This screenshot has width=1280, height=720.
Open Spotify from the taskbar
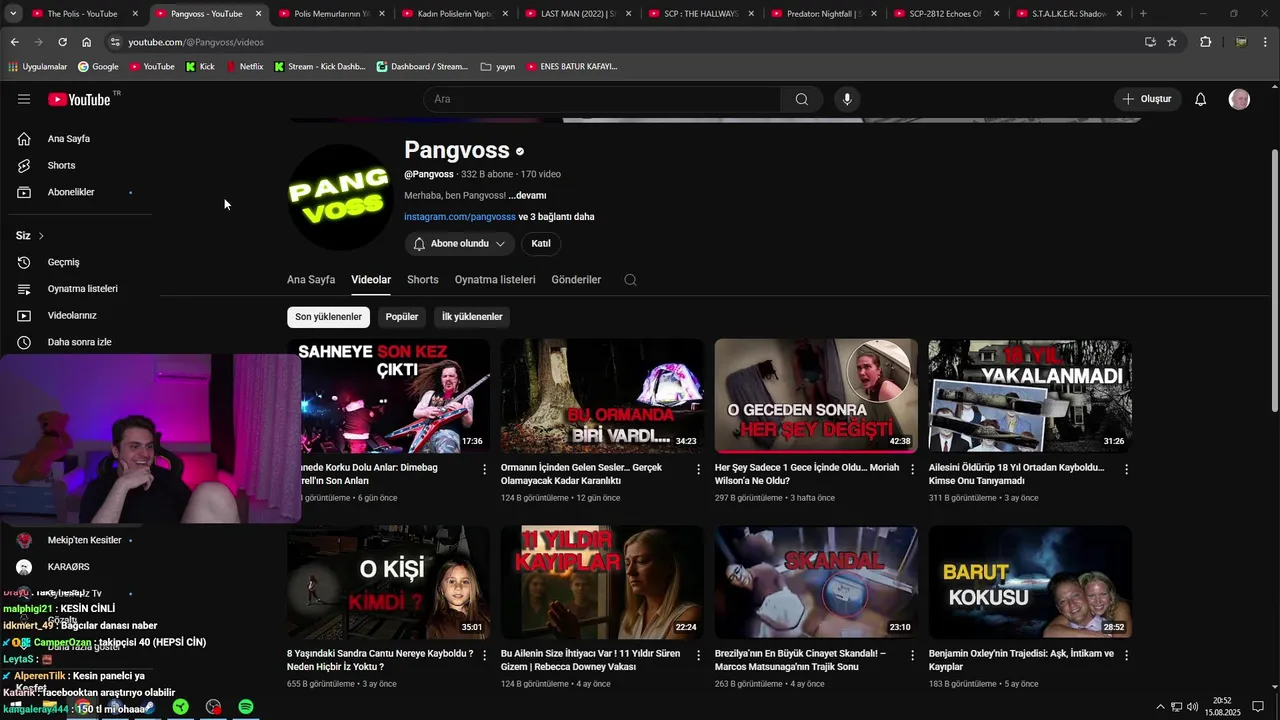246,707
